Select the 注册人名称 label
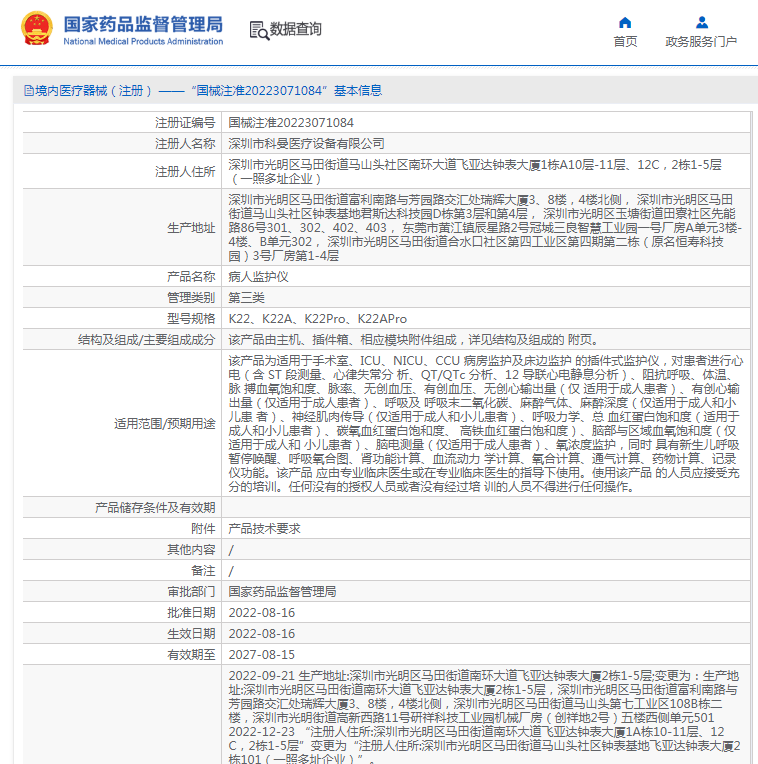758x764 pixels. pos(185,144)
